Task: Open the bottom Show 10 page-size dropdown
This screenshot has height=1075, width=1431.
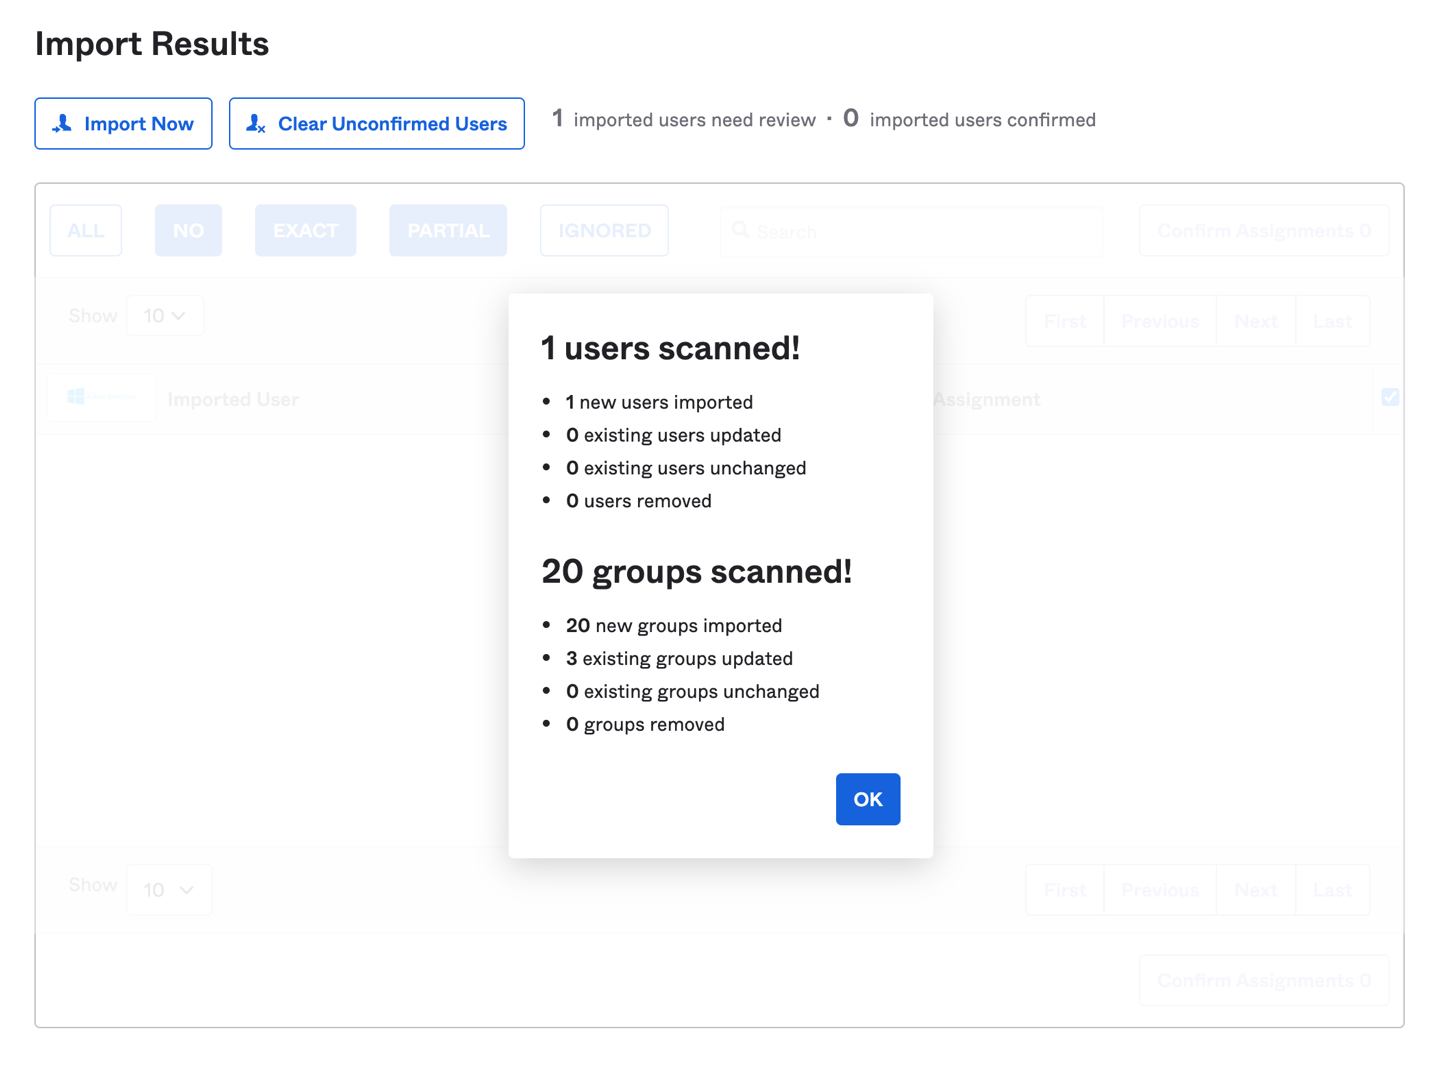Action: (169, 889)
